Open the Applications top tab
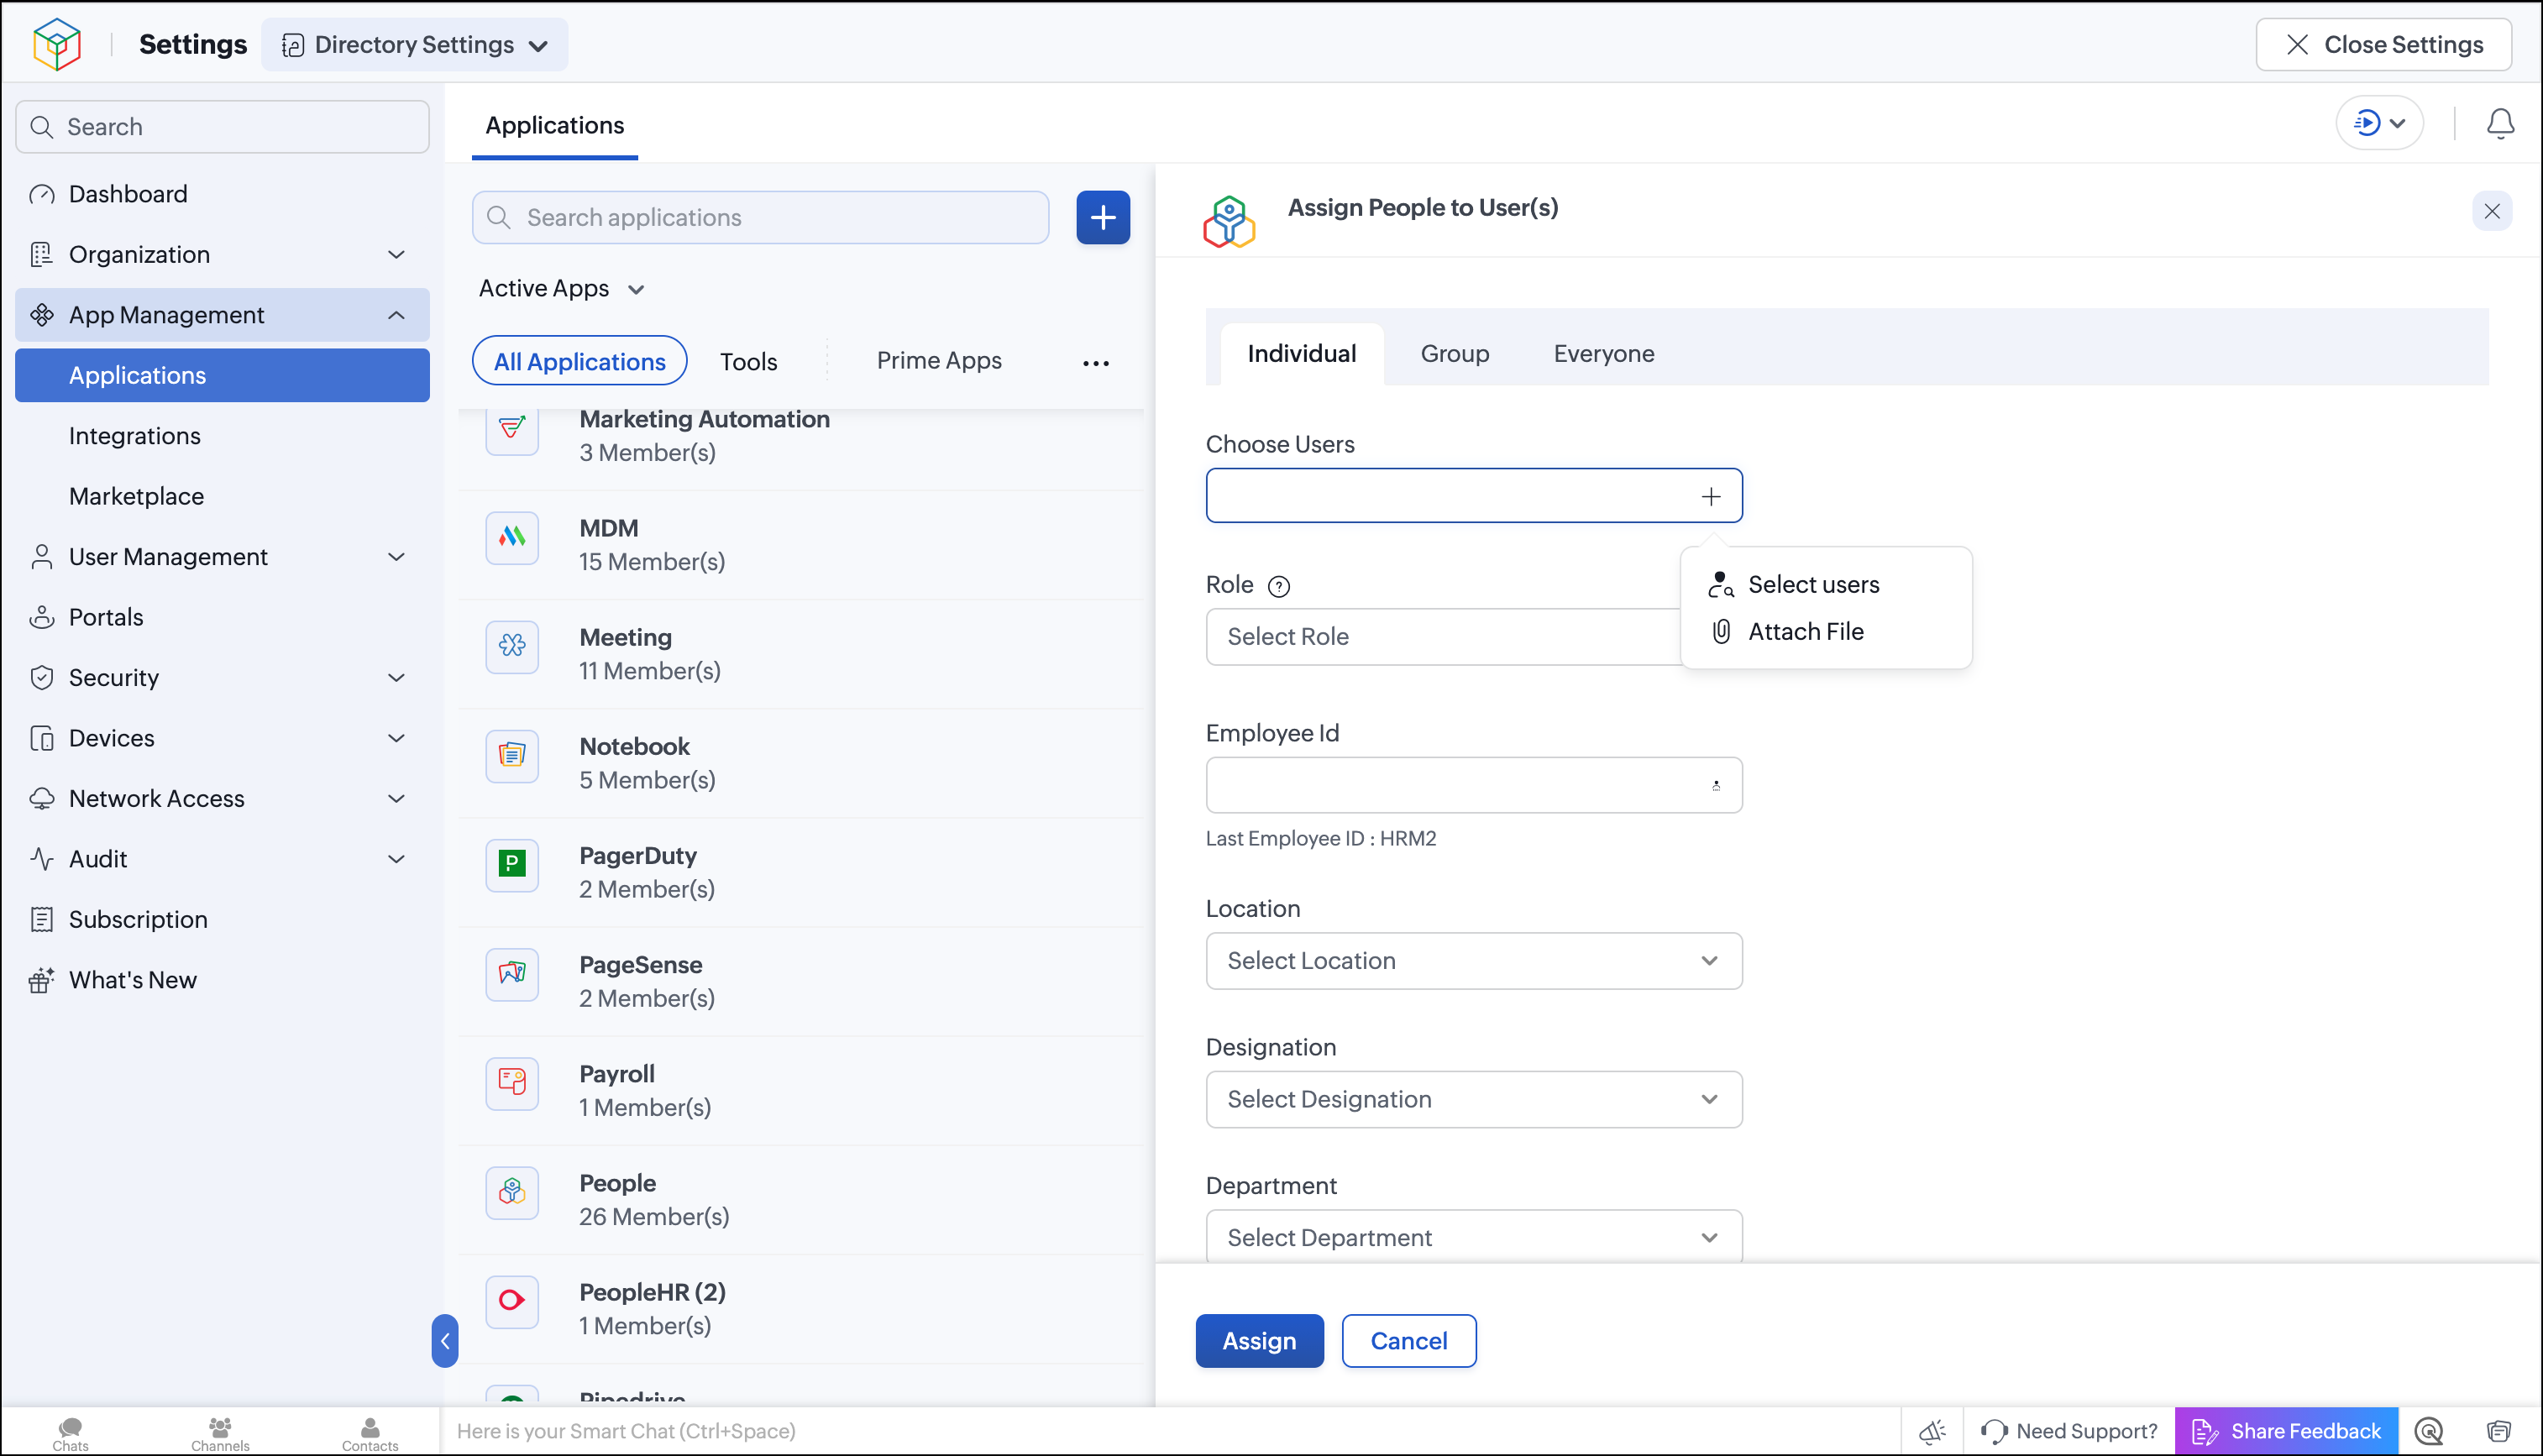Image resolution: width=2543 pixels, height=1456 pixels. (x=554, y=126)
